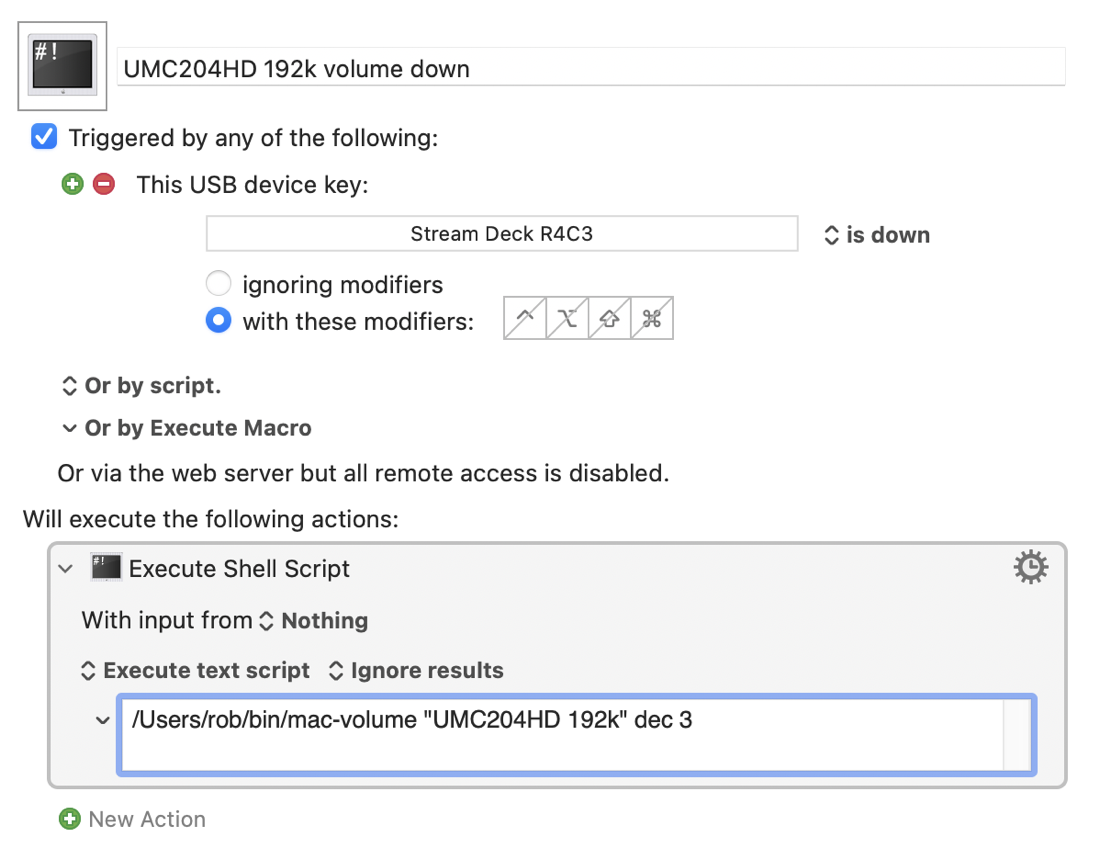Open the action gear settings menu
1100x860 pixels.
1030,568
